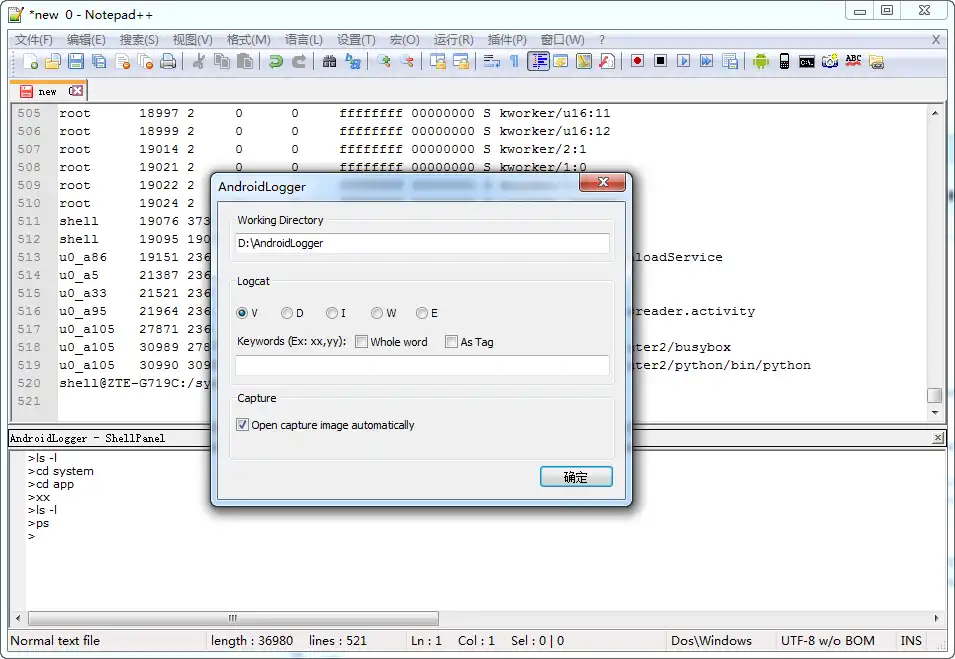Click the editor vertical scrollbar down arrow

[935, 413]
